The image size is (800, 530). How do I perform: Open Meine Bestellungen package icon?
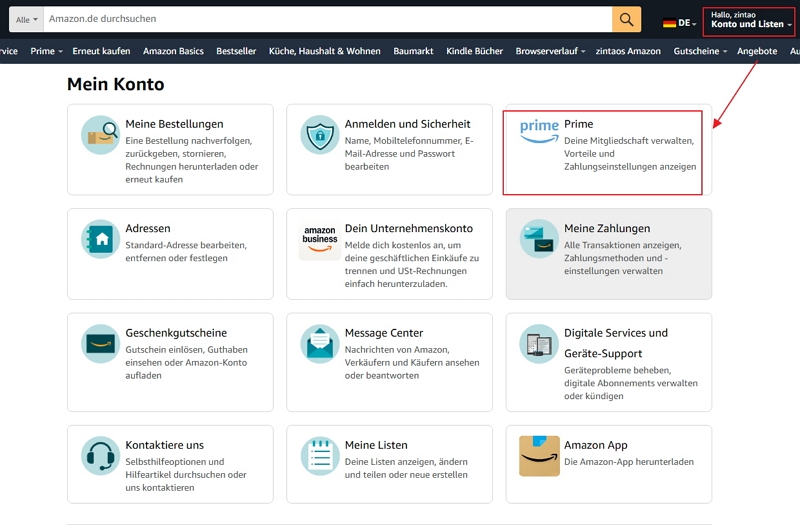101,135
